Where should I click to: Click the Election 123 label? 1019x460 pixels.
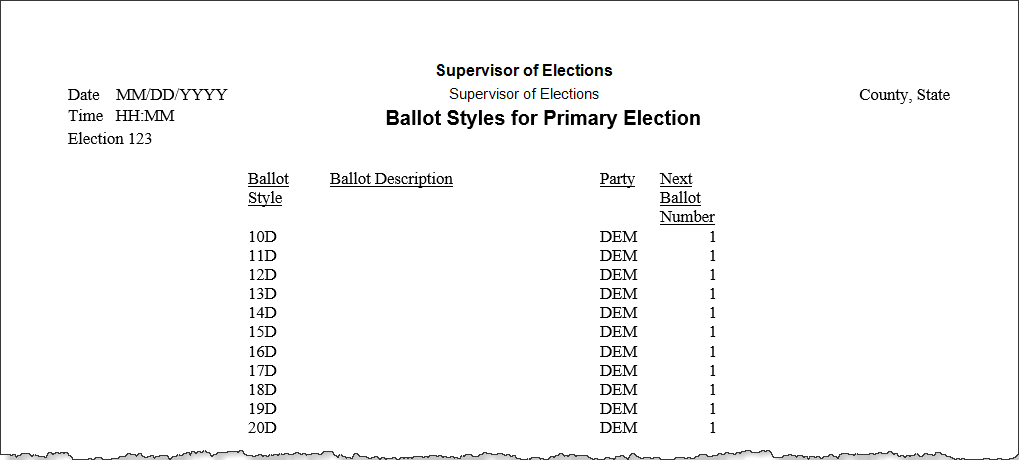point(110,138)
